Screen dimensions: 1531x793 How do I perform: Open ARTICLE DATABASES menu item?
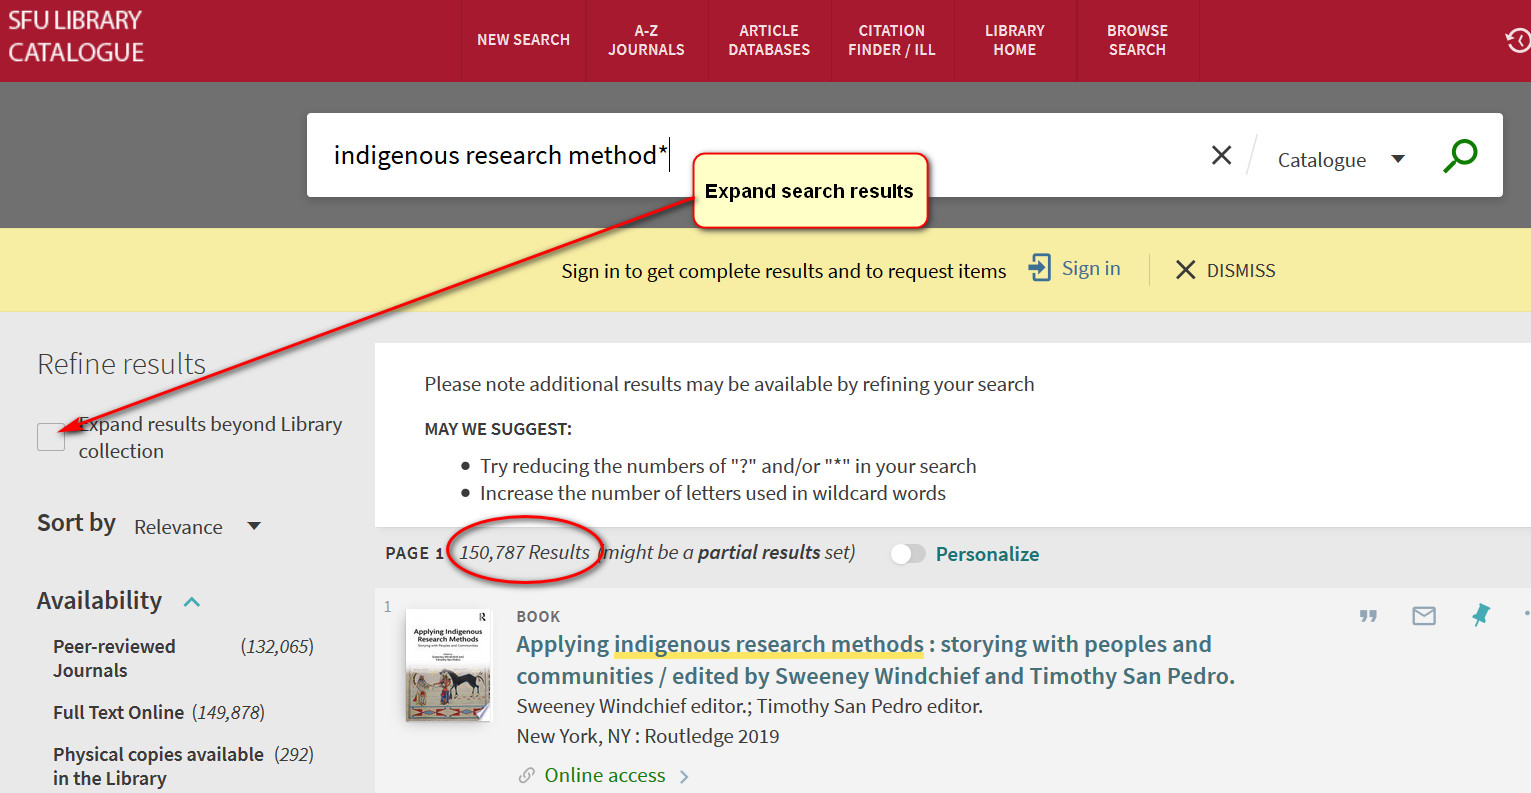coord(769,40)
